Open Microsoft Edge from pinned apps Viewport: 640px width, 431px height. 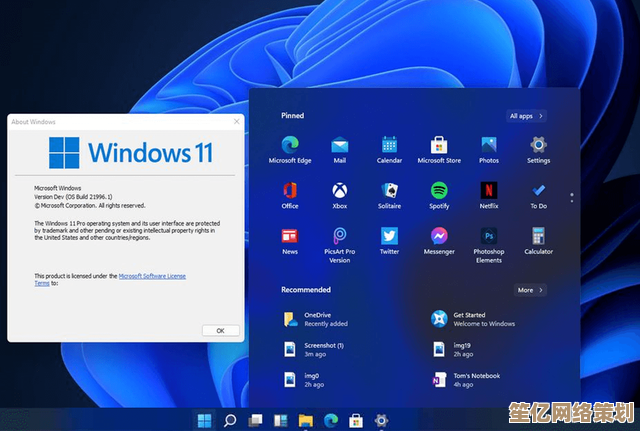click(290, 145)
